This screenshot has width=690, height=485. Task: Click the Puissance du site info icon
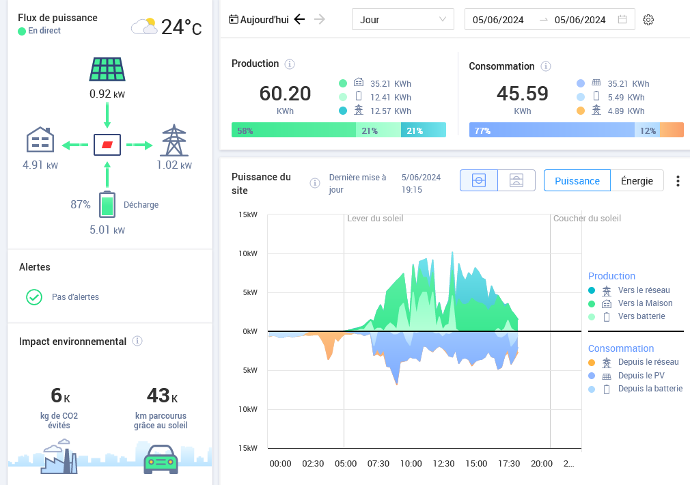click(315, 183)
